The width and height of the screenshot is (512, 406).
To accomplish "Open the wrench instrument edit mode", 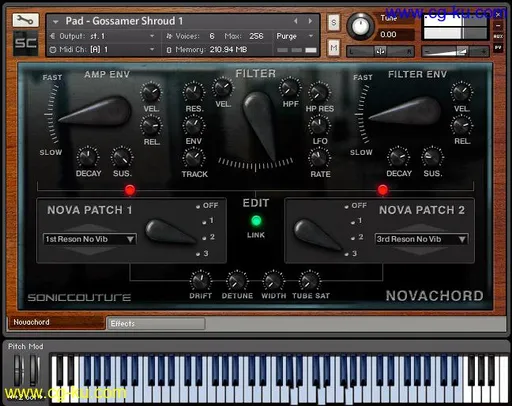I will tap(26, 20).
